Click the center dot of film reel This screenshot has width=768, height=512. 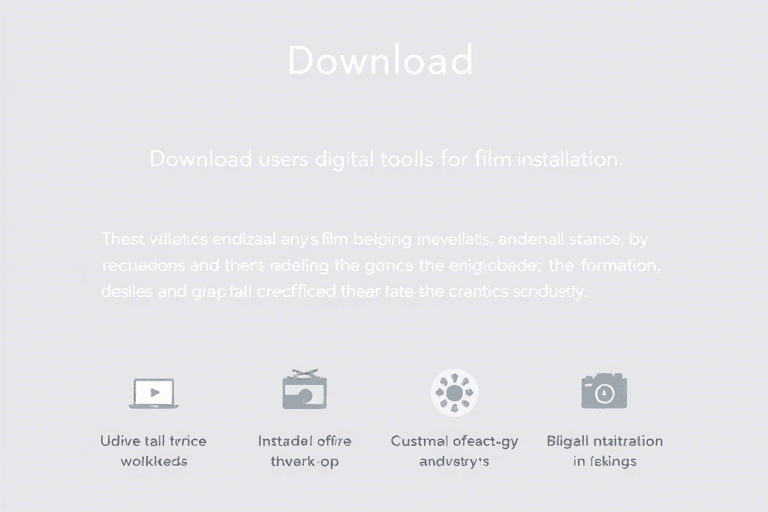(x=454, y=393)
